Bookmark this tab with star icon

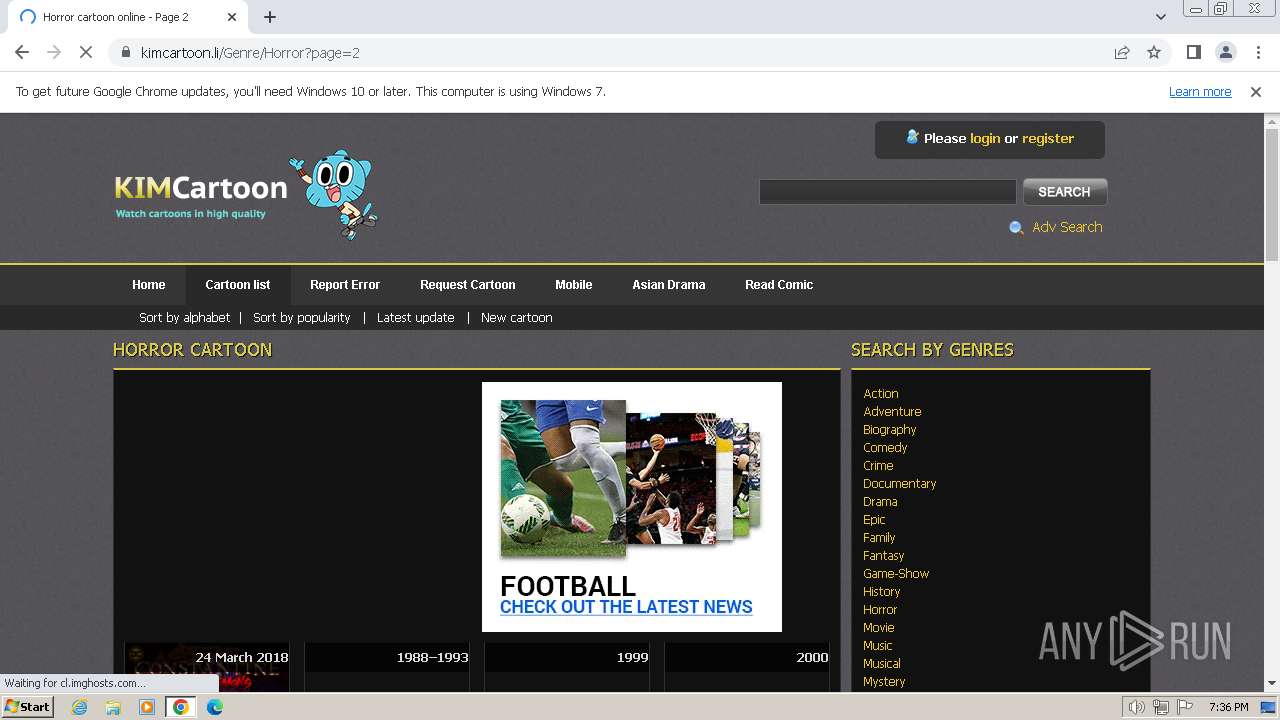click(1154, 52)
